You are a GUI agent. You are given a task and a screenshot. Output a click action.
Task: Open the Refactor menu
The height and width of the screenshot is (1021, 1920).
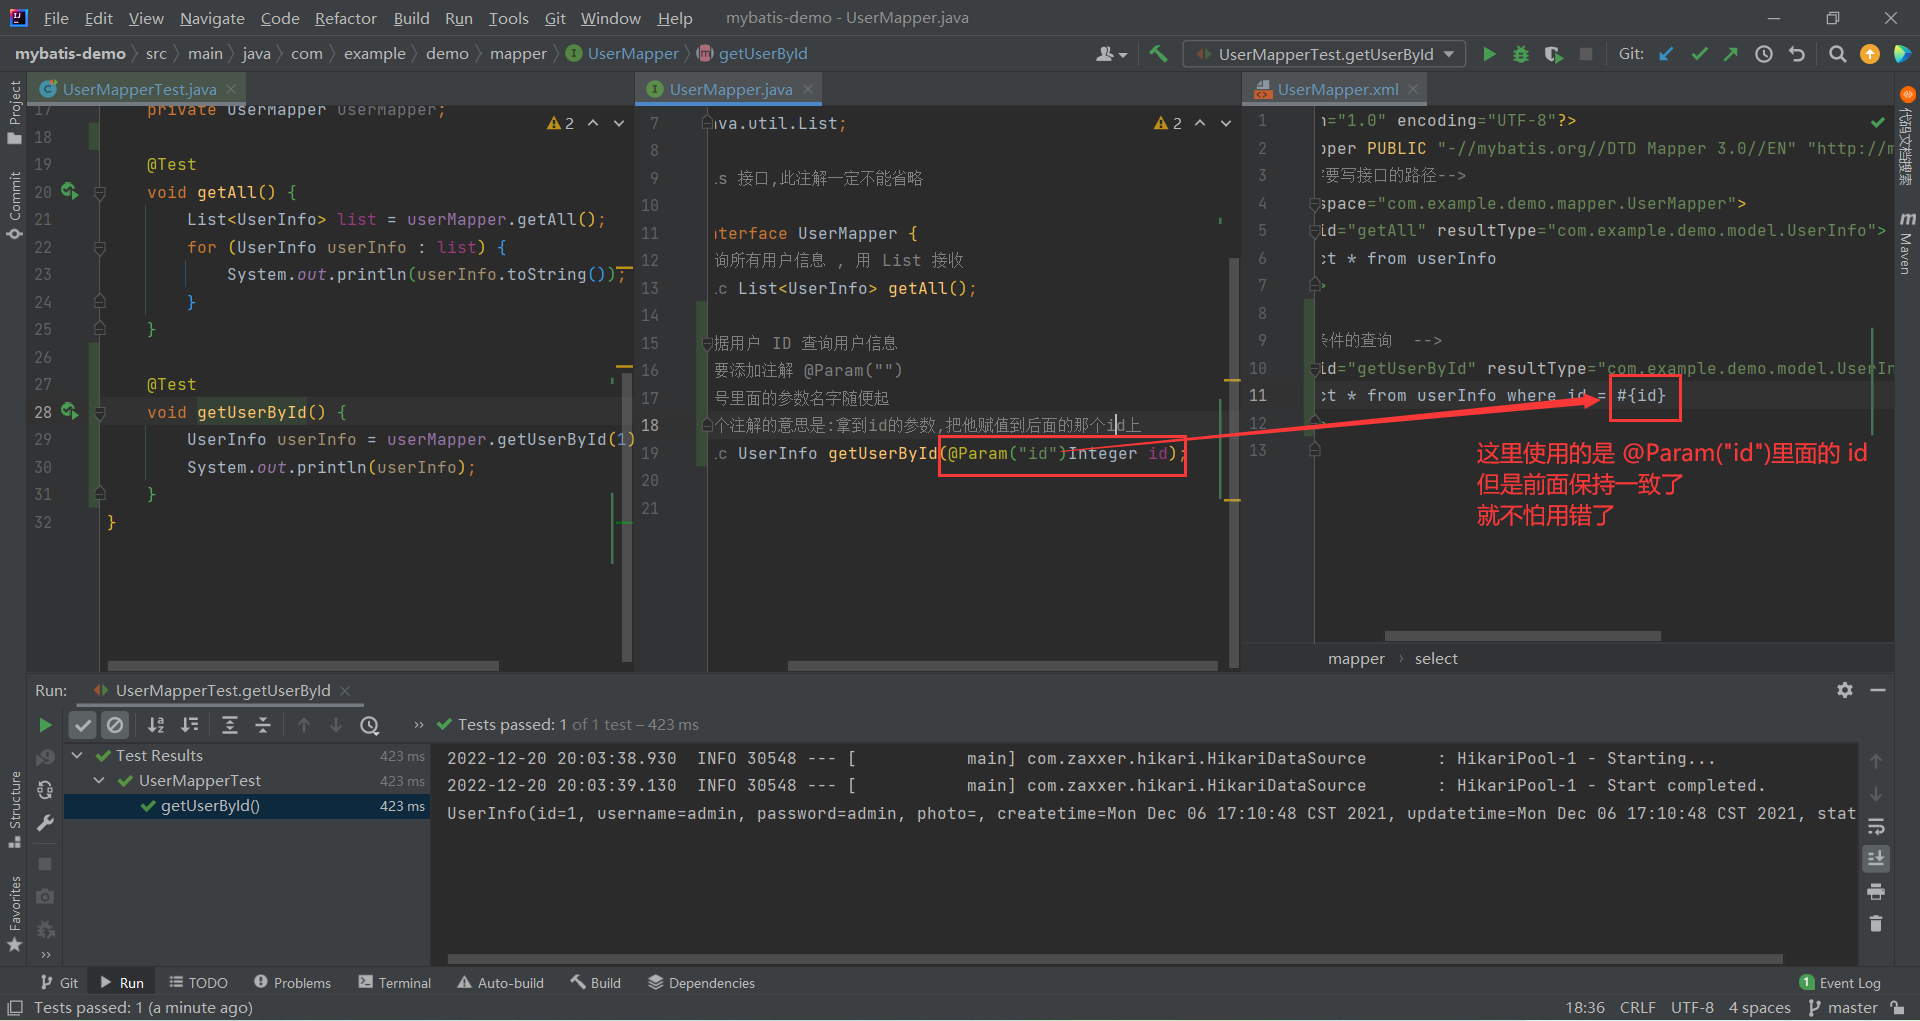click(x=345, y=18)
